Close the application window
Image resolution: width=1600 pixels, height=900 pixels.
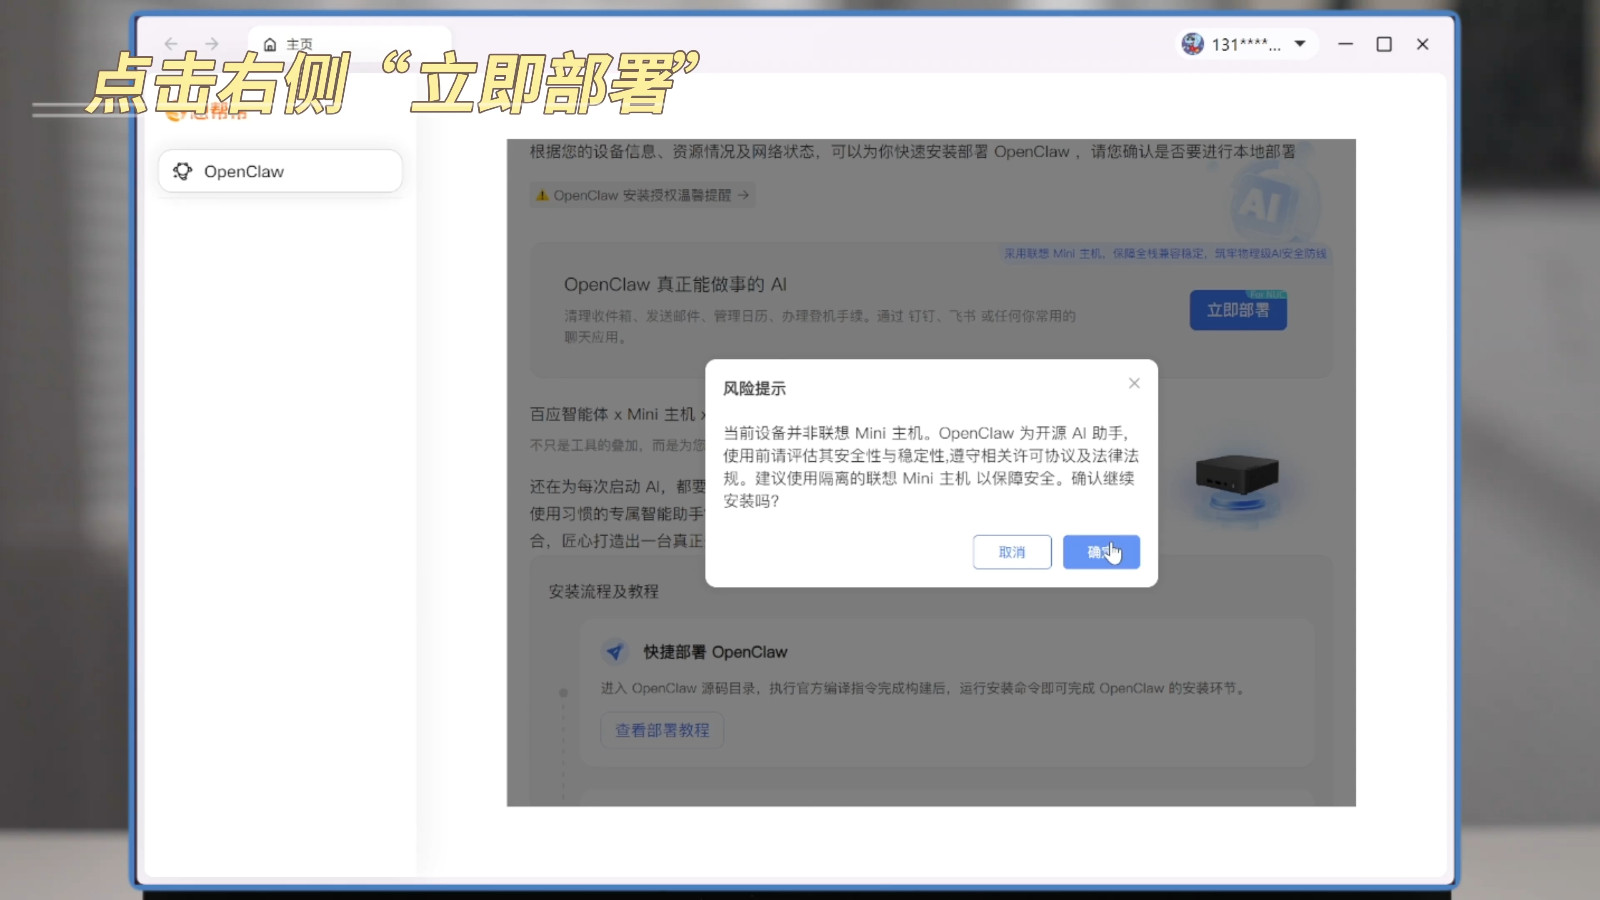point(1423,44)
